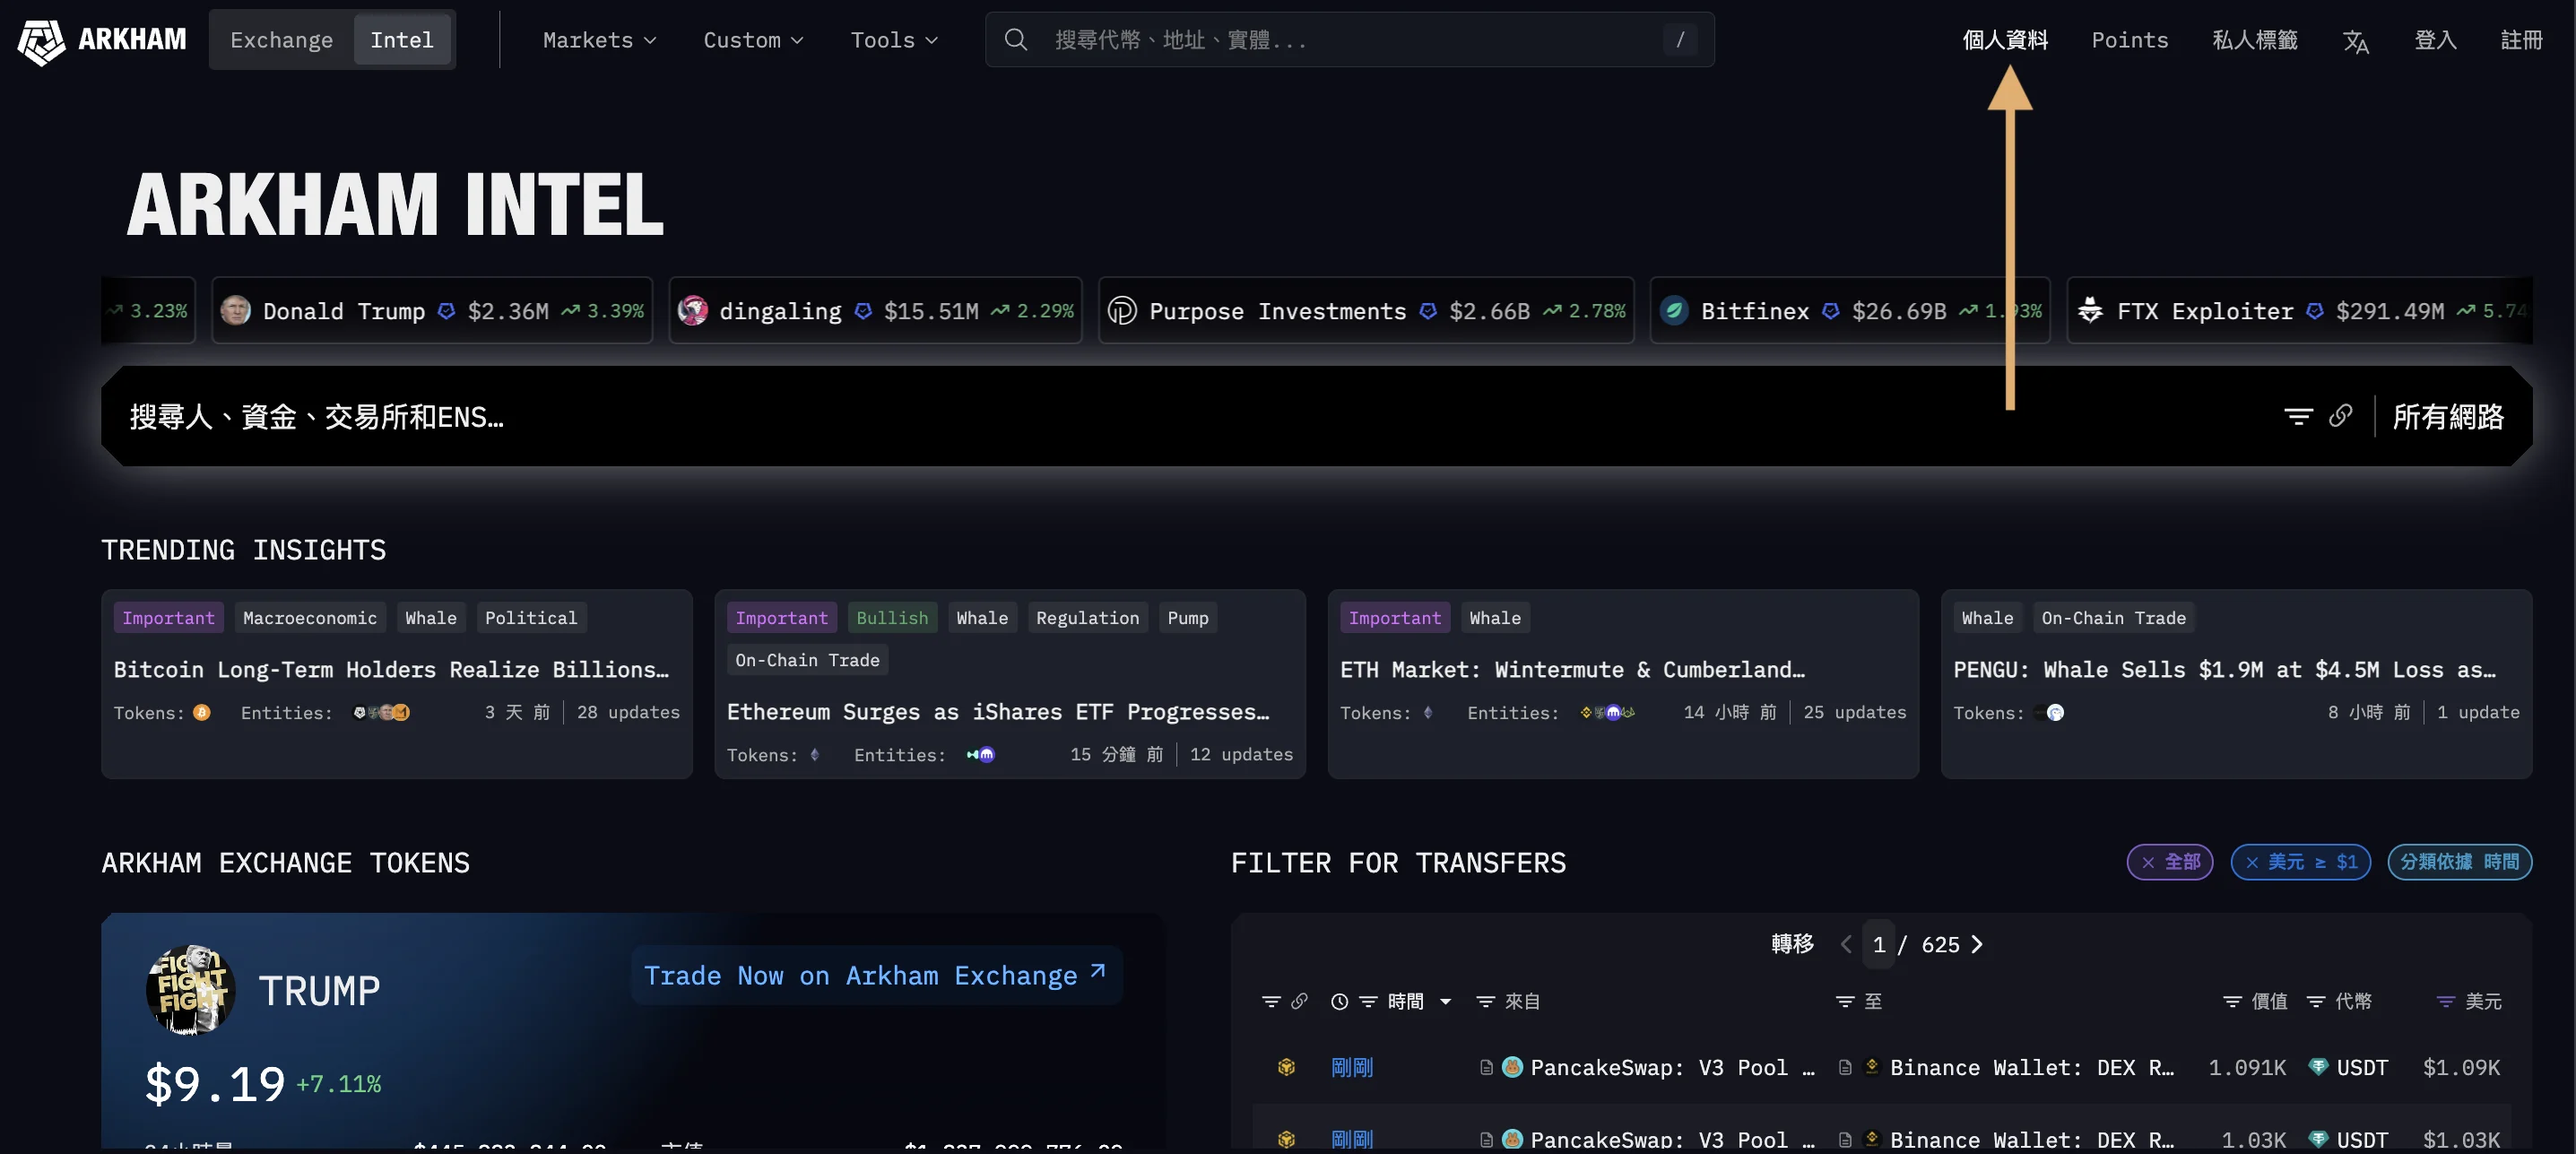Click the Bullish tag
The width and height of the screenshot is (2576, 1154).
pyautogui.click(x=892, y=618)
